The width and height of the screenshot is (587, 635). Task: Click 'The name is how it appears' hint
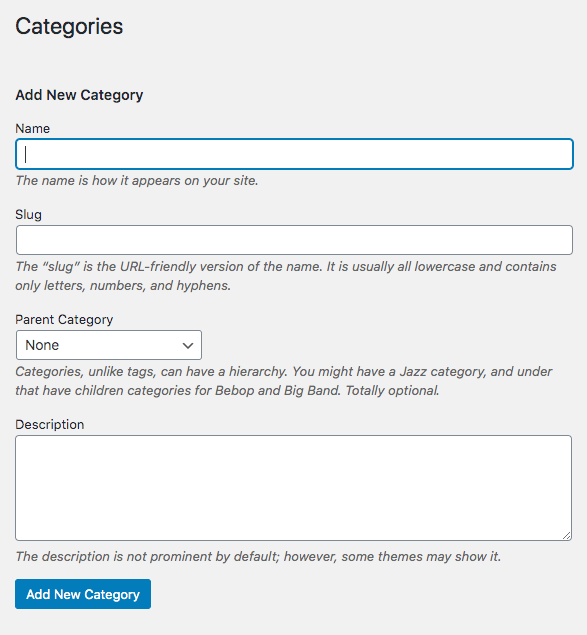137,181
